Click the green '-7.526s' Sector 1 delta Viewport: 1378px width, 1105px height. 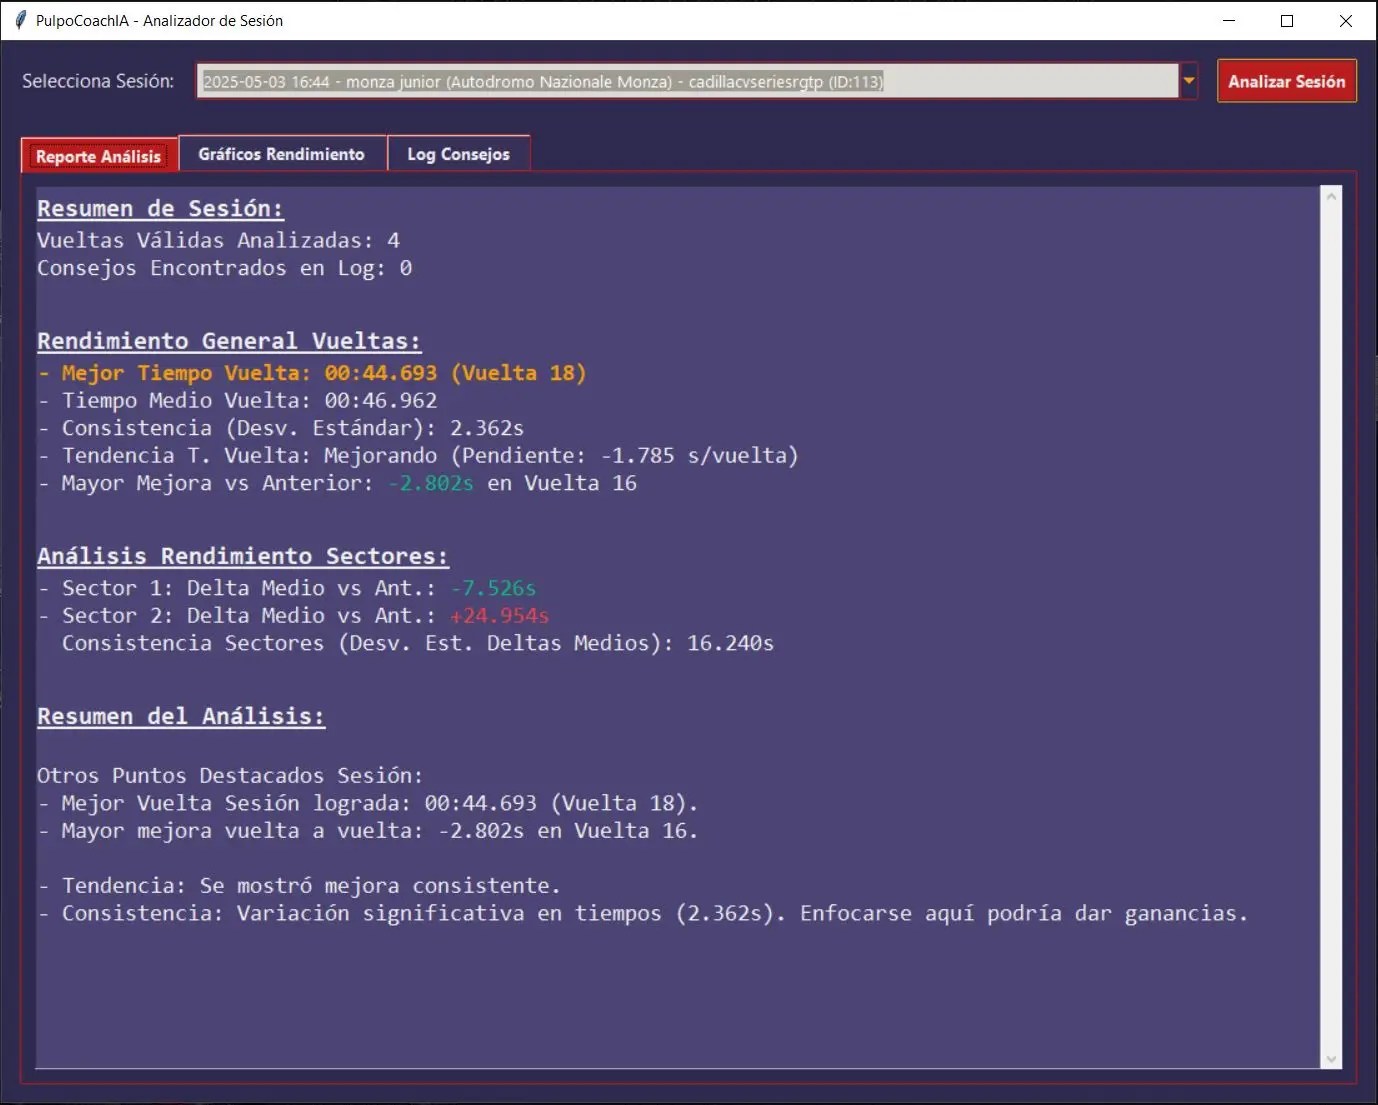click(x=493, y=588)
